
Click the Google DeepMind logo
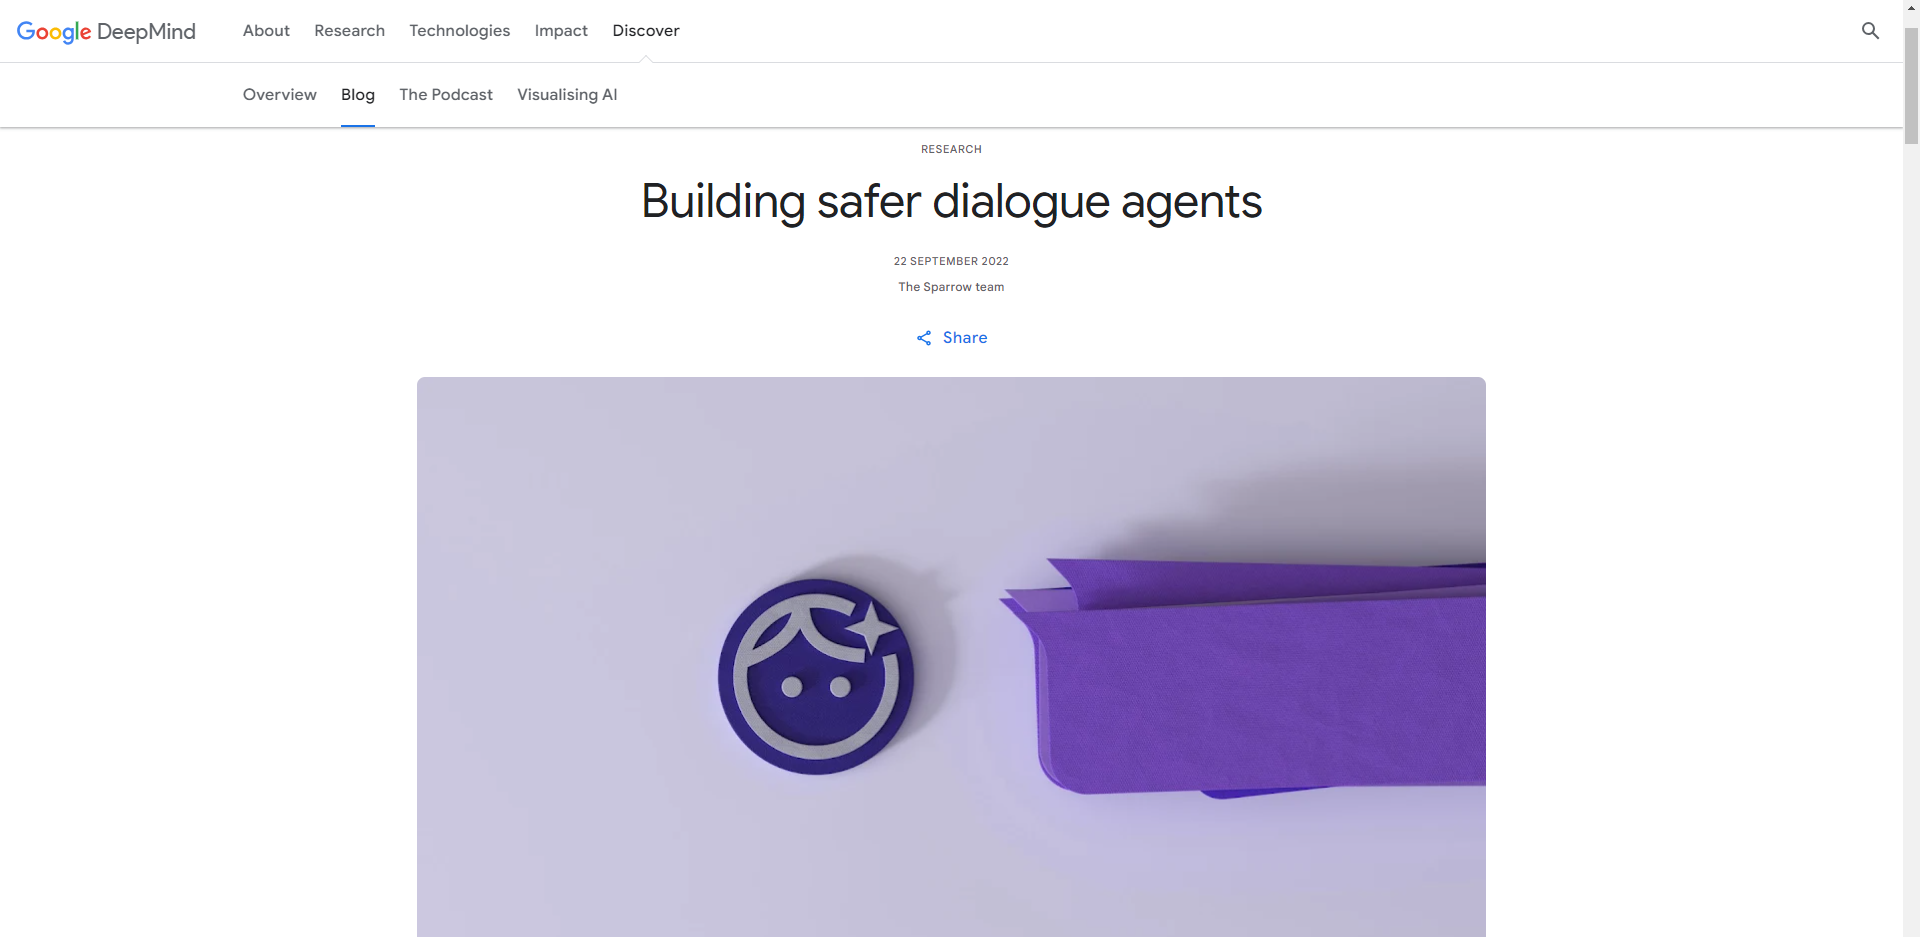click(106, 31)
